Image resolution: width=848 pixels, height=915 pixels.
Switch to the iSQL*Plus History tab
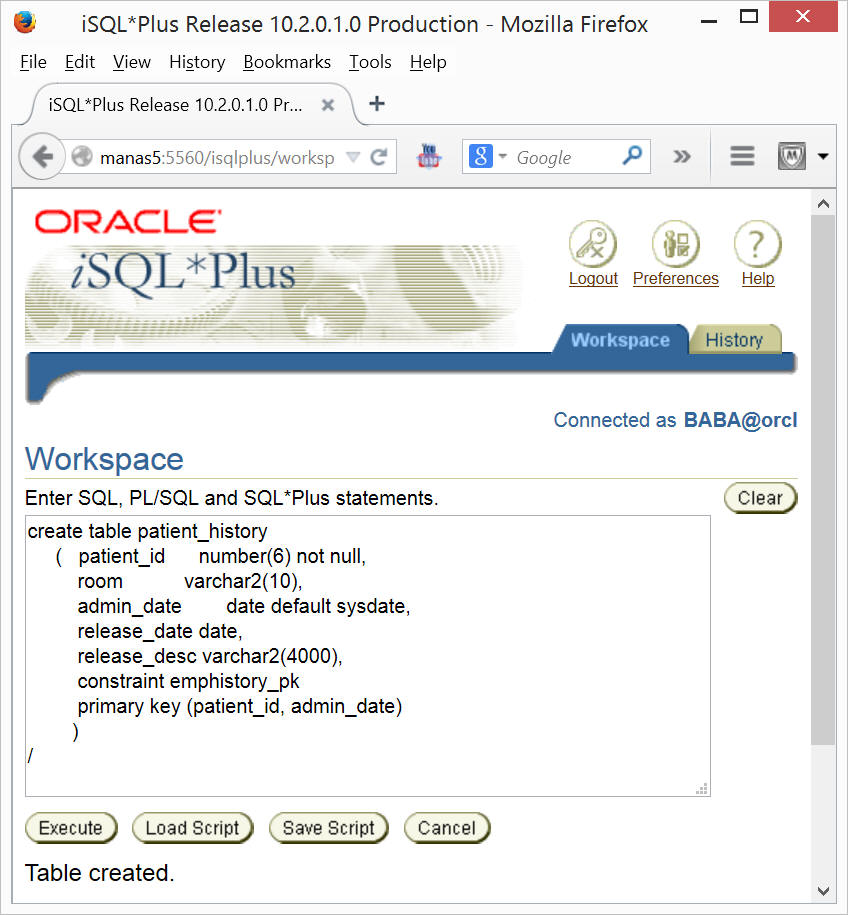[734, 340]
